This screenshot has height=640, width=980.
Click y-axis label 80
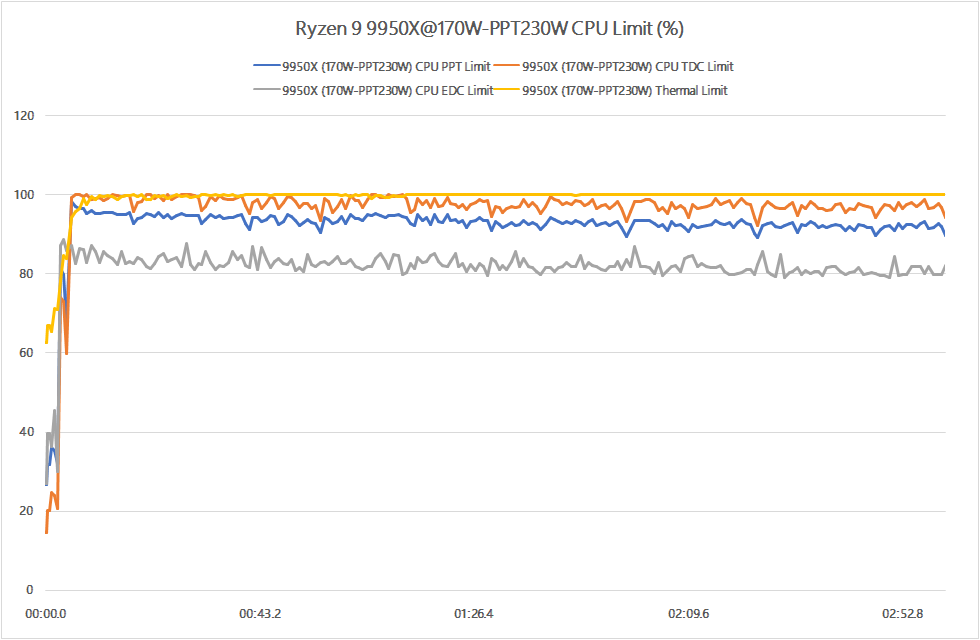click(x=26, y=274)
